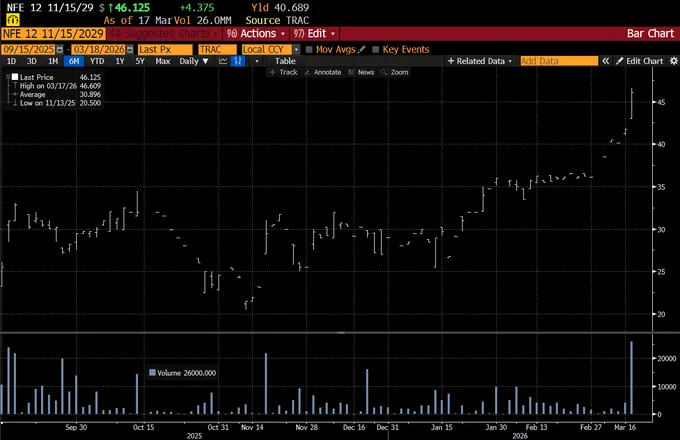Click the Average 30.896 legend row
This screenshot has width=680, height=440.
pos(57,95)
